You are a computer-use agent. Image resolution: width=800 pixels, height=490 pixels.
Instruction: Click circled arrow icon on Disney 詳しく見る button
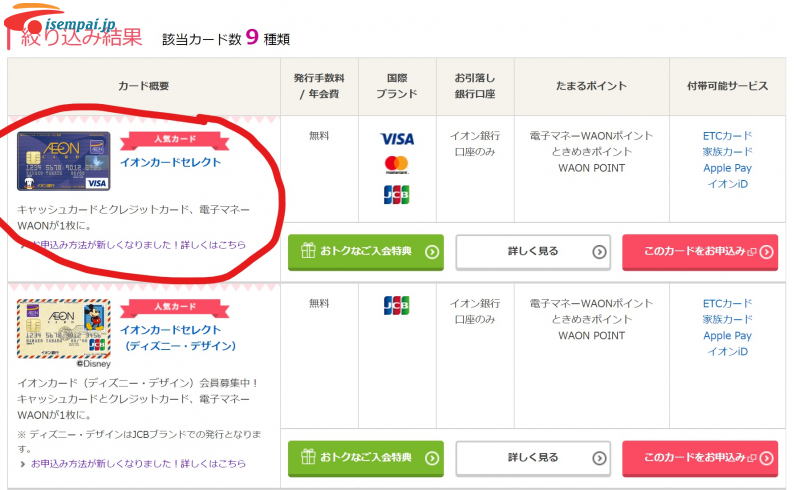pos(599,458)
